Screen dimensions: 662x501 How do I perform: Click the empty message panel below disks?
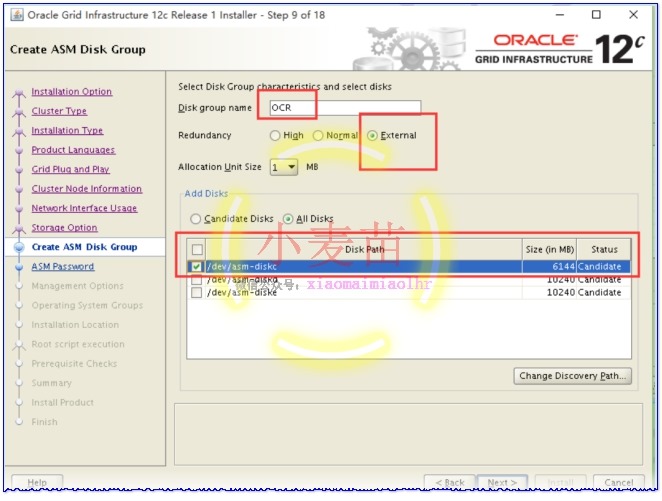pos(408,434)
